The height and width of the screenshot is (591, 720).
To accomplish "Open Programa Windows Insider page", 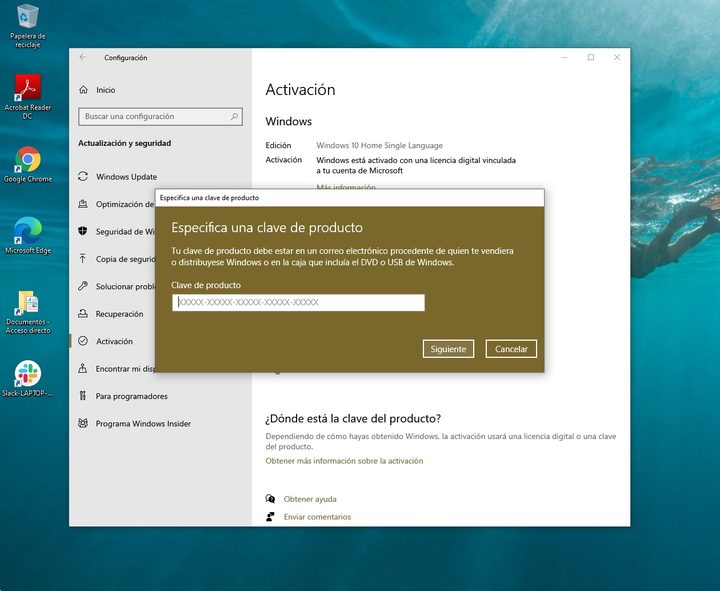I will 143,424.
